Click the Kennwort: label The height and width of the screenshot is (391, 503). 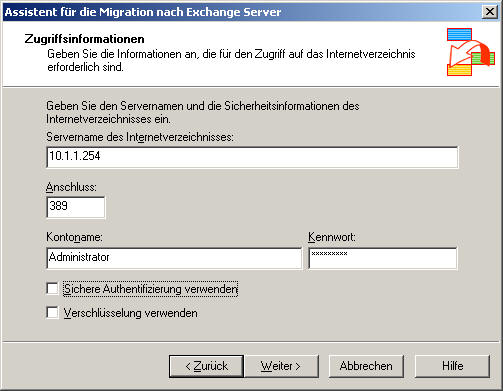(332, 237)
